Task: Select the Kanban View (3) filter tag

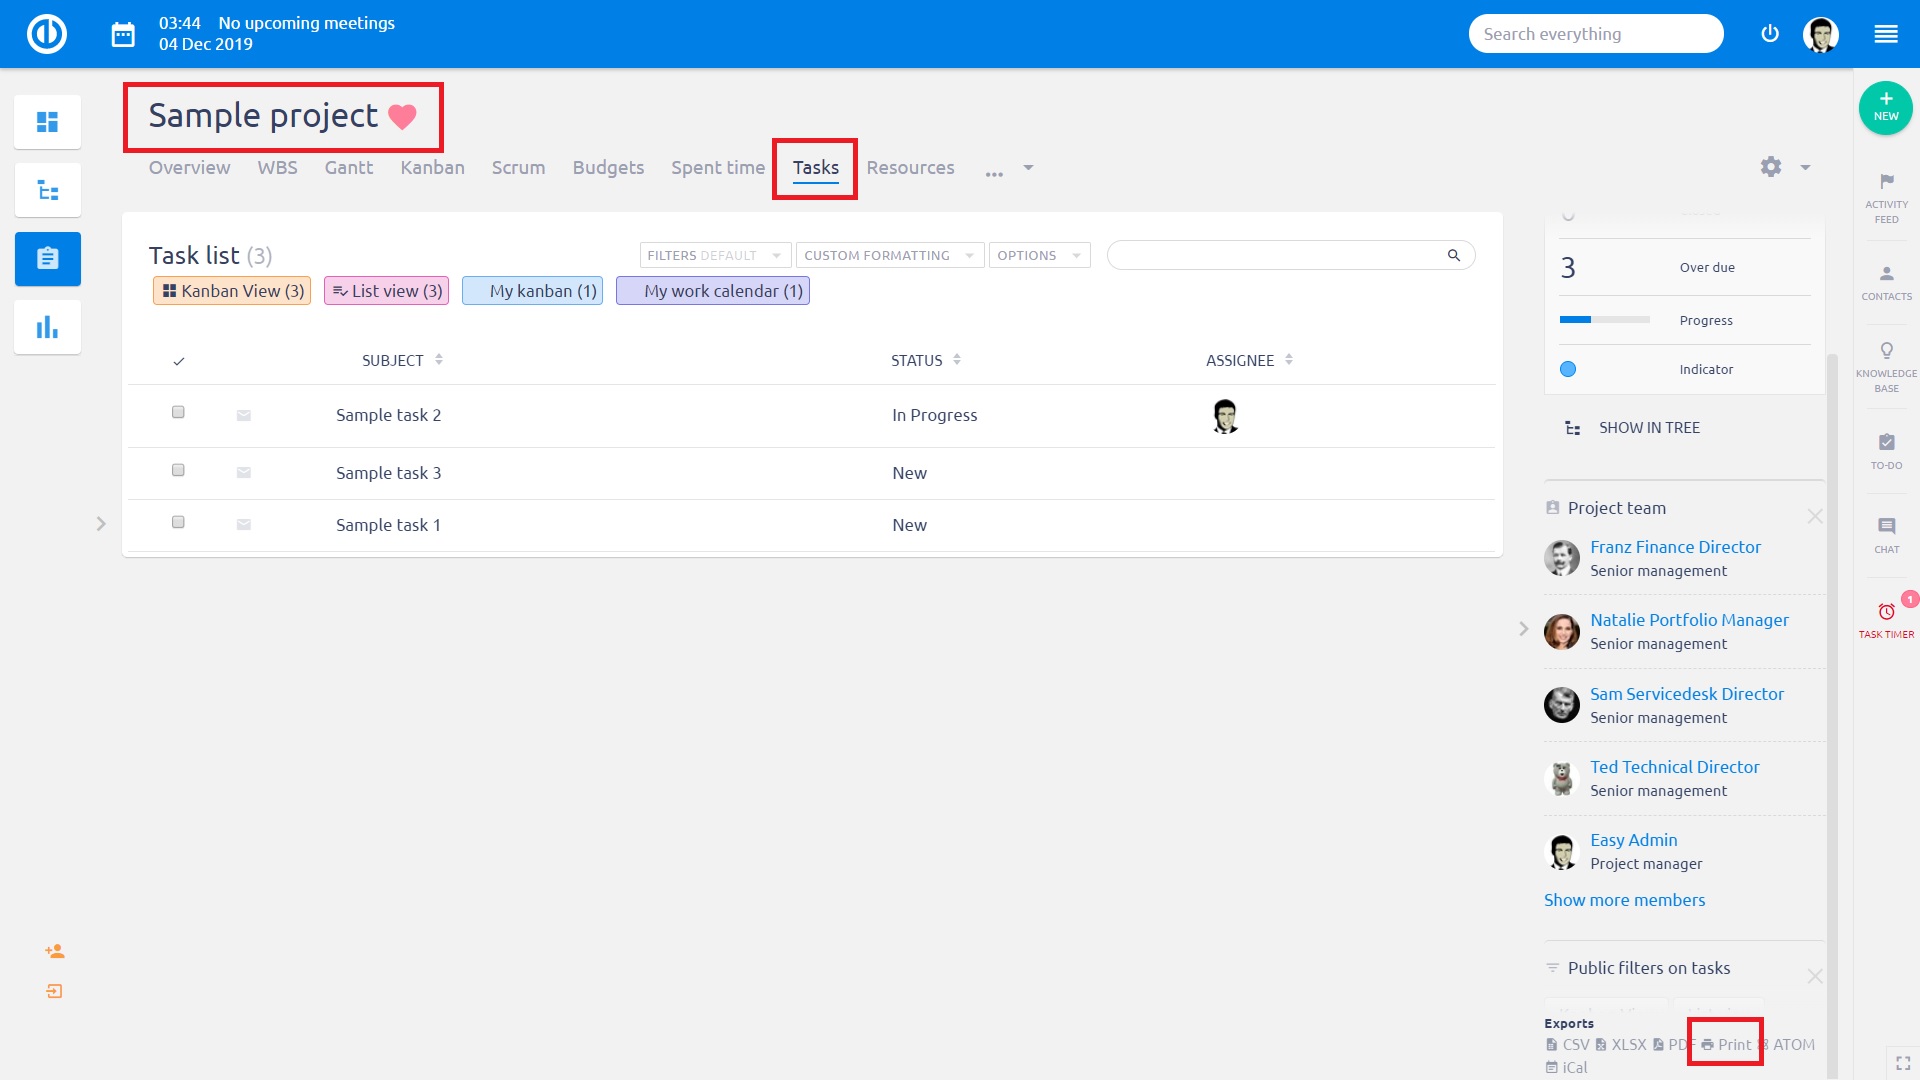Action: tap(232, 291)
